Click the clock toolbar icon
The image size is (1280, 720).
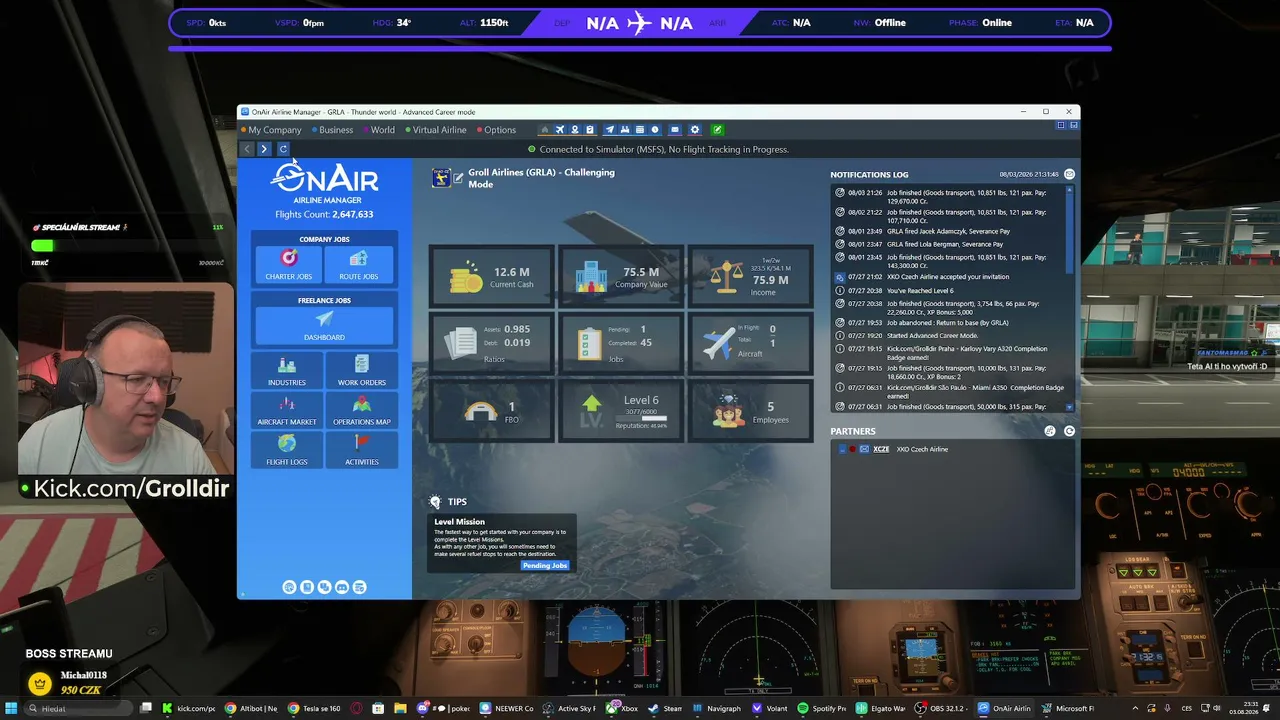pos(655,130)
